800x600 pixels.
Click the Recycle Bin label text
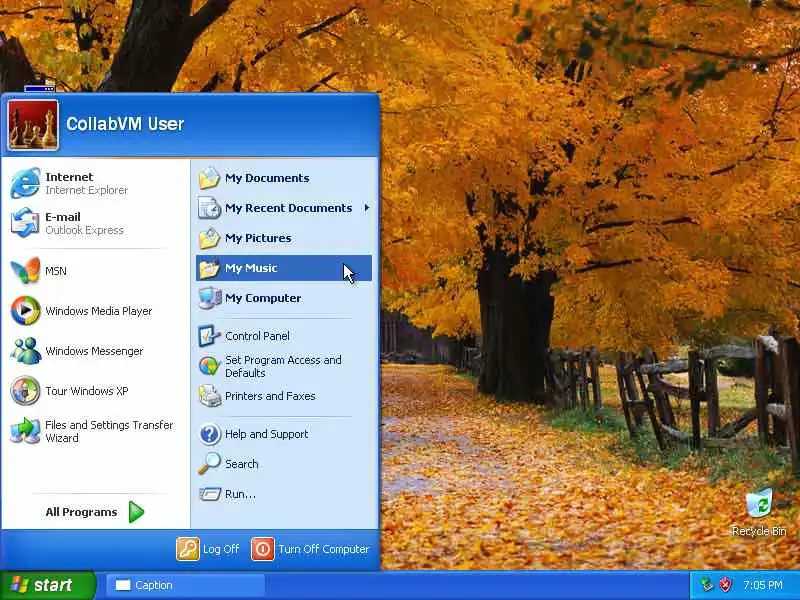coord(759,531)
